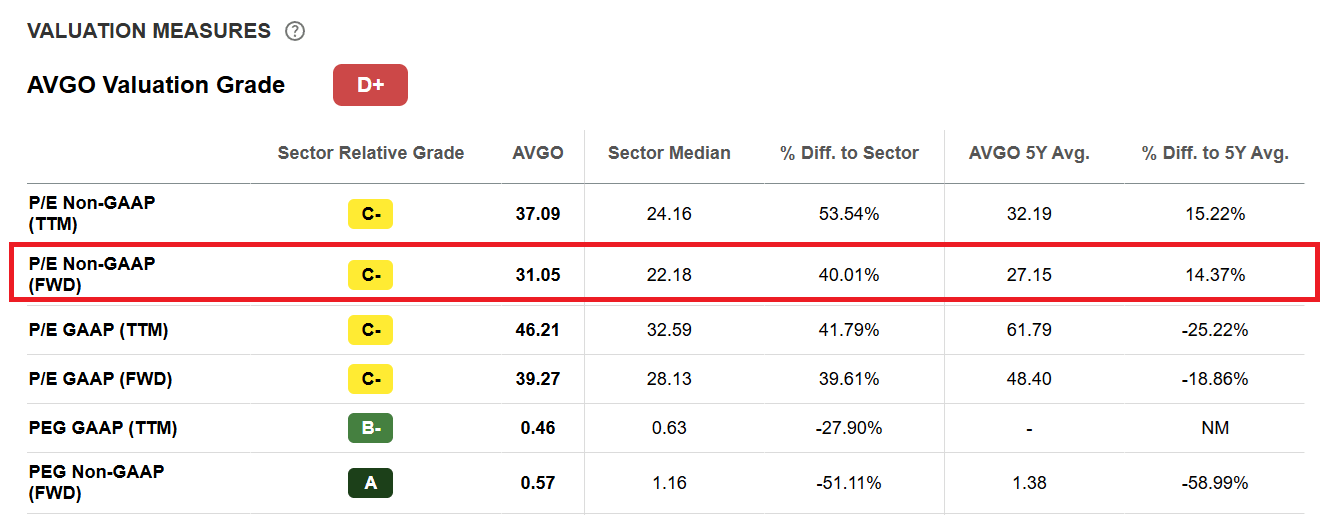This screenshot has height=515, width=1327.
Task: Click the C- grade badge for P/E Non-GAAP (TTM)
Action: coord(371,214)
